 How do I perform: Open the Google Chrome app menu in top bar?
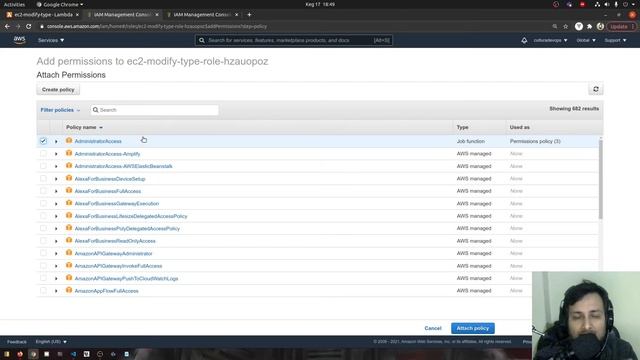point(60,4)
